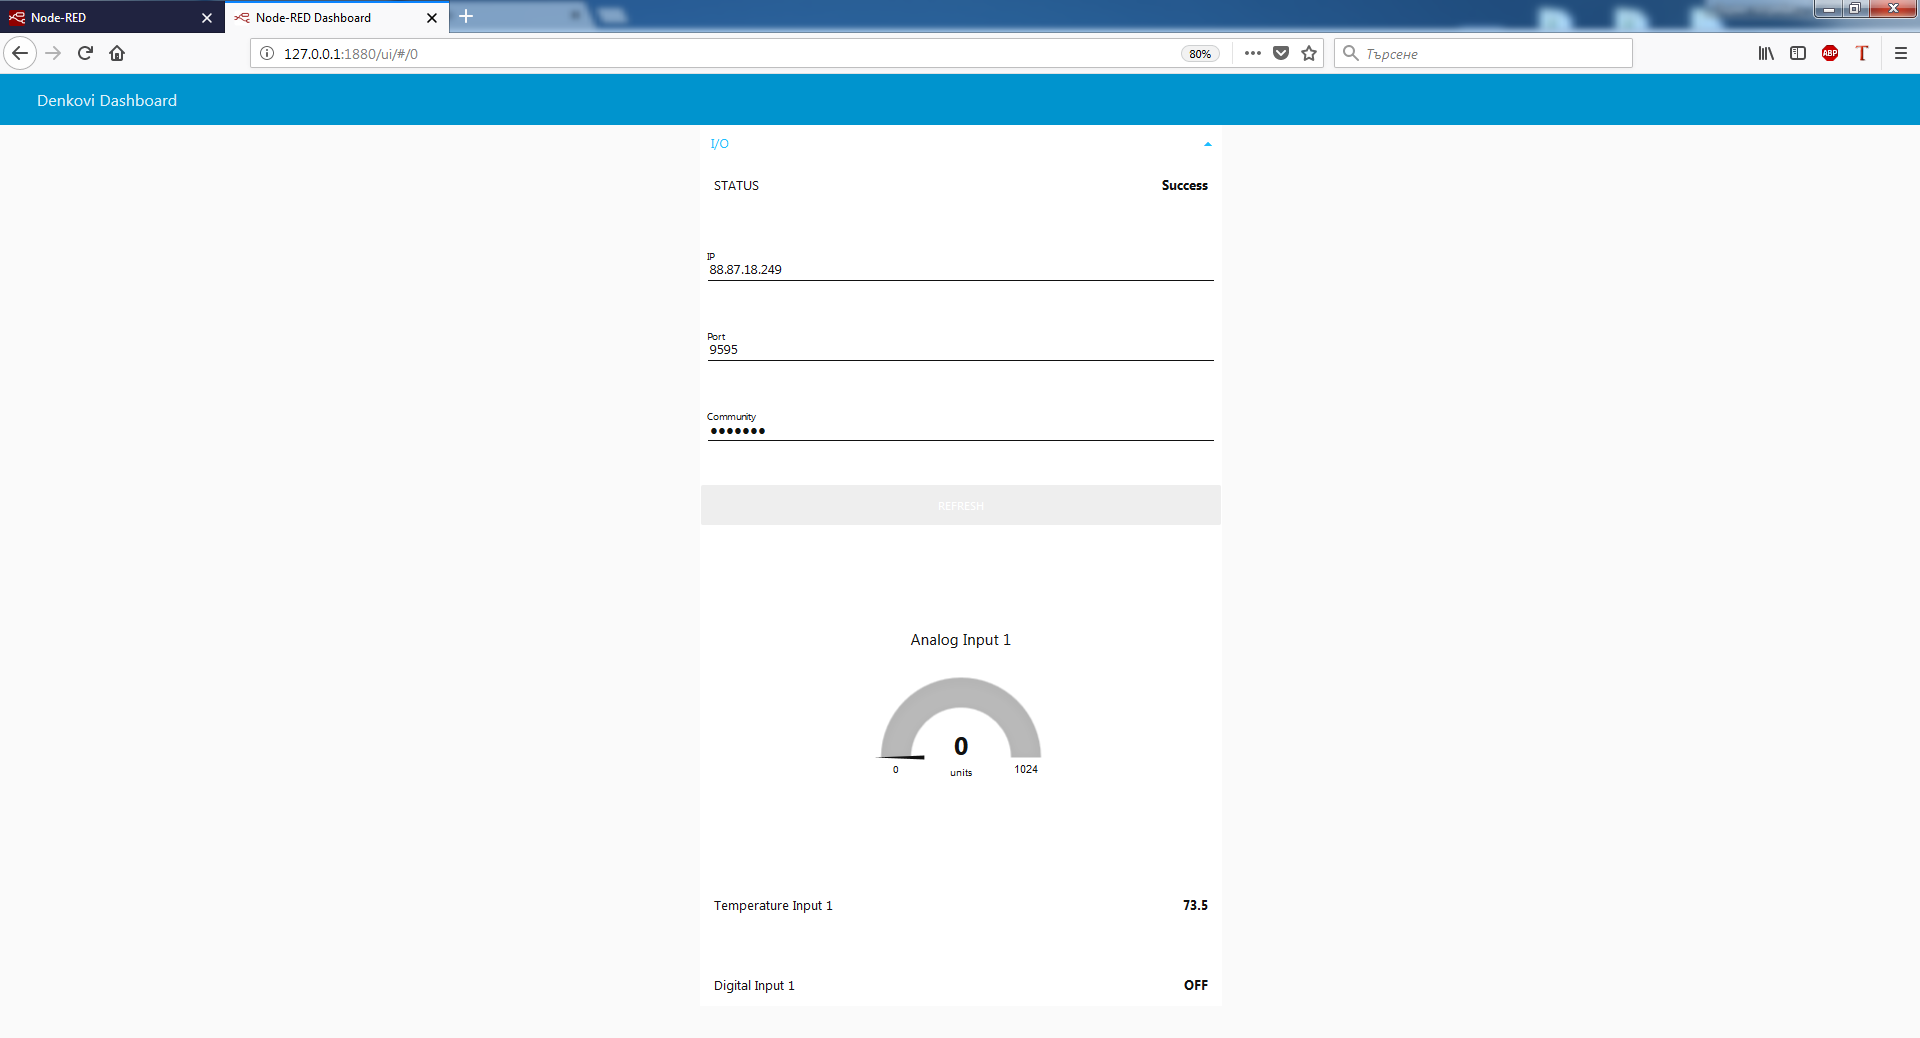Image resolution: width=1920 pixels, height=1038 pixels.
Task: Open a new browser tab
Action: coord(466,17)
